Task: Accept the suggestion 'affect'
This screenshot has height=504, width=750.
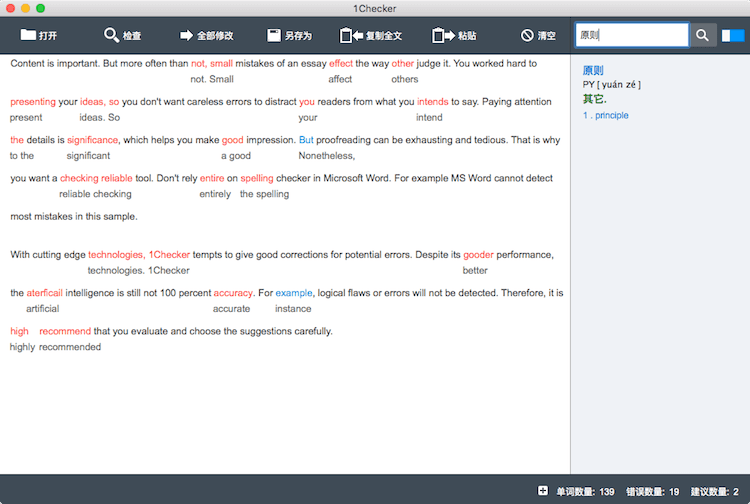Action: (340, 79)
